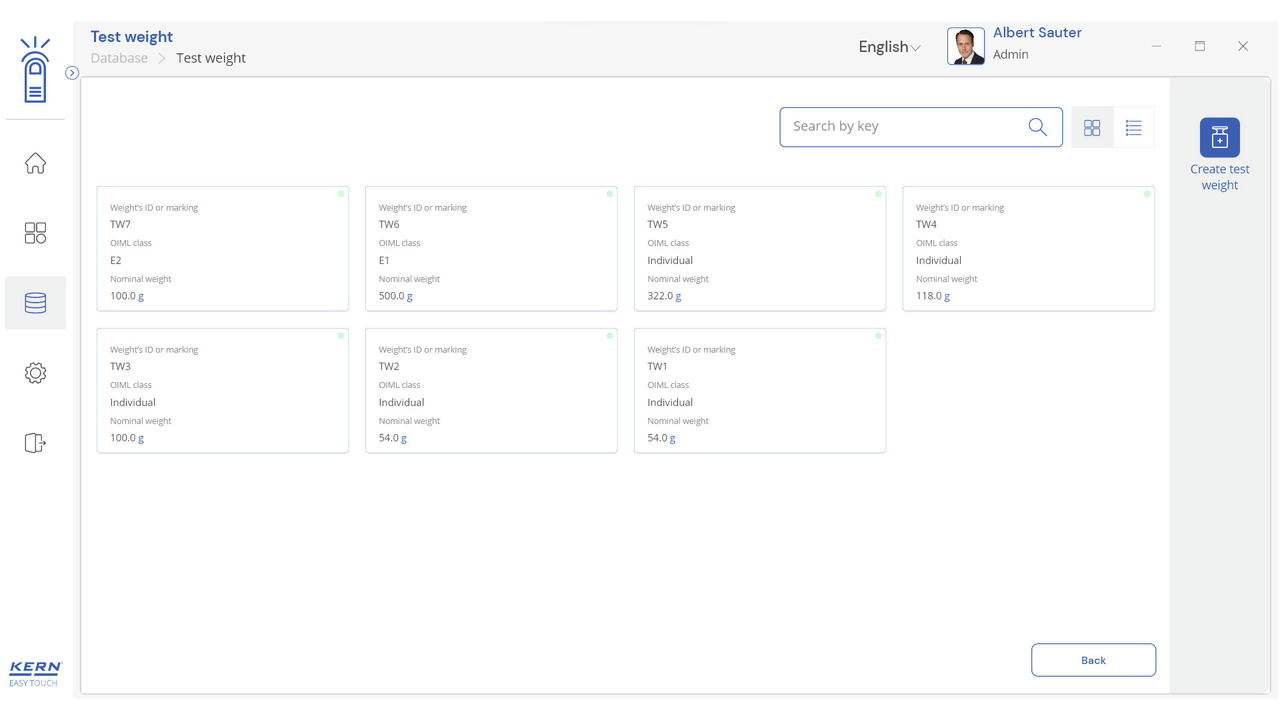Select the TW5 322.0 g card
This screenshot has width=1280, height=720.
point(759,249)
